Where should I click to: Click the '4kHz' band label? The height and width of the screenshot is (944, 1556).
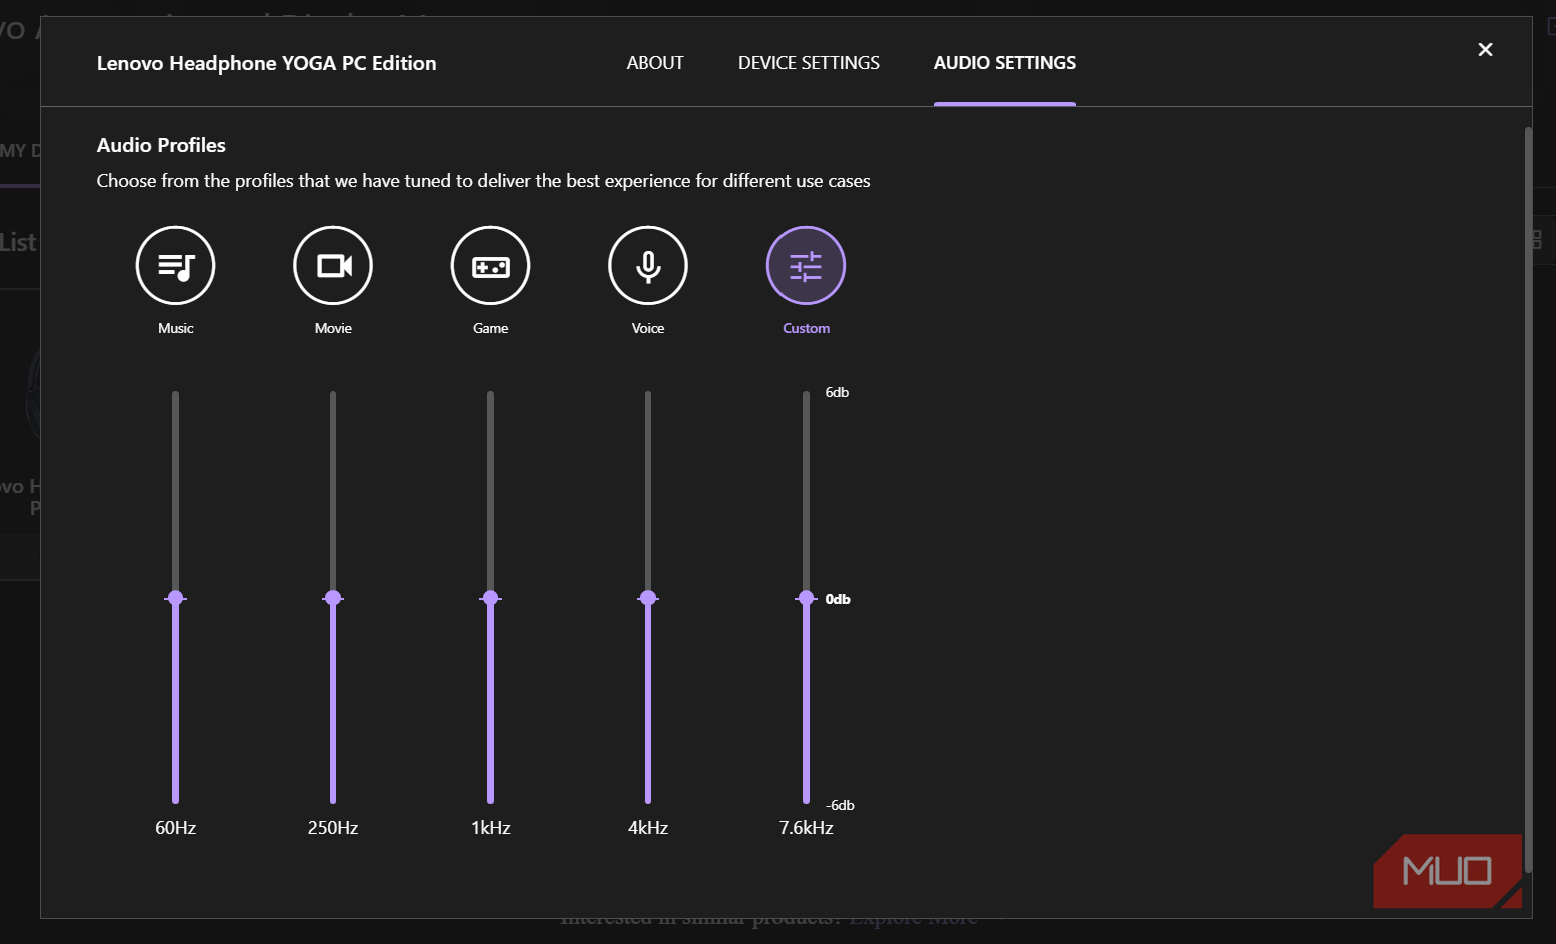648,828
